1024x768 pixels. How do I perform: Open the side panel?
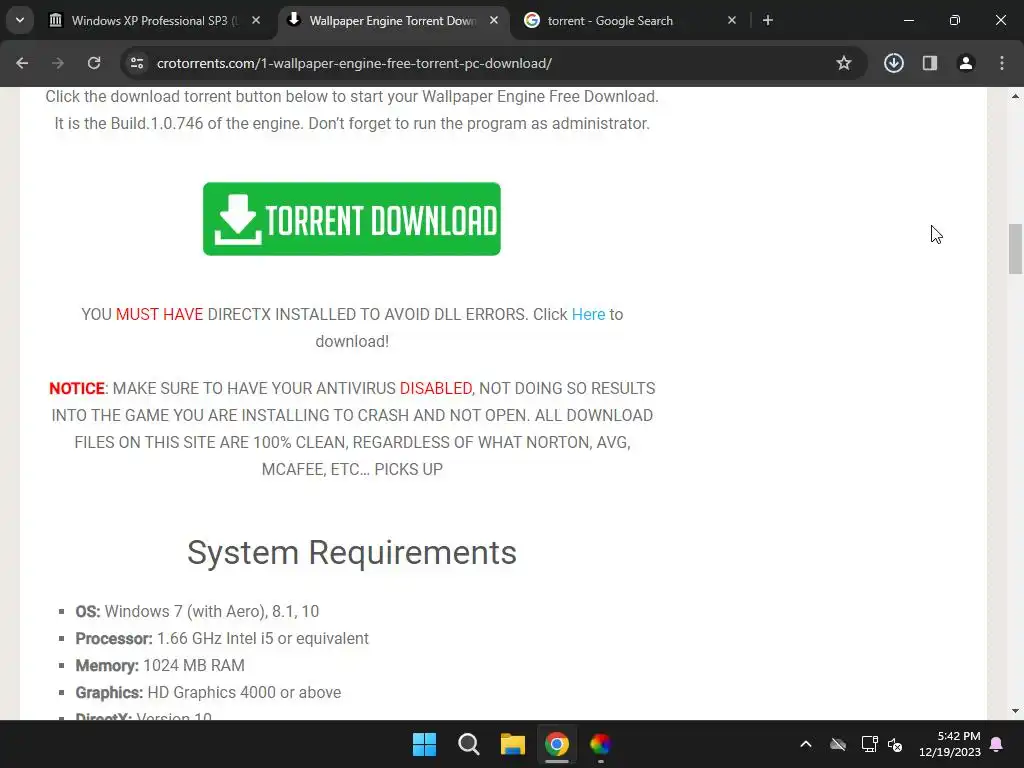tap(930, 63)
